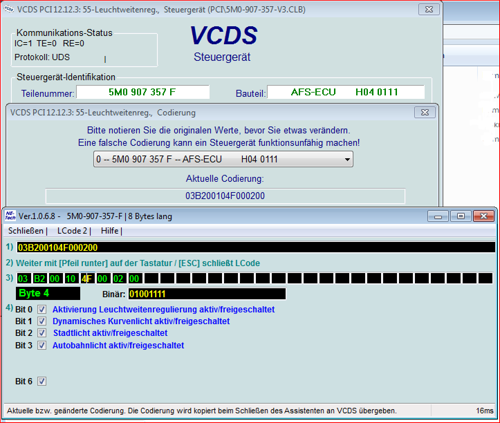
Task: Select byte 2 cell with value 00
Action: coord(55,278)
